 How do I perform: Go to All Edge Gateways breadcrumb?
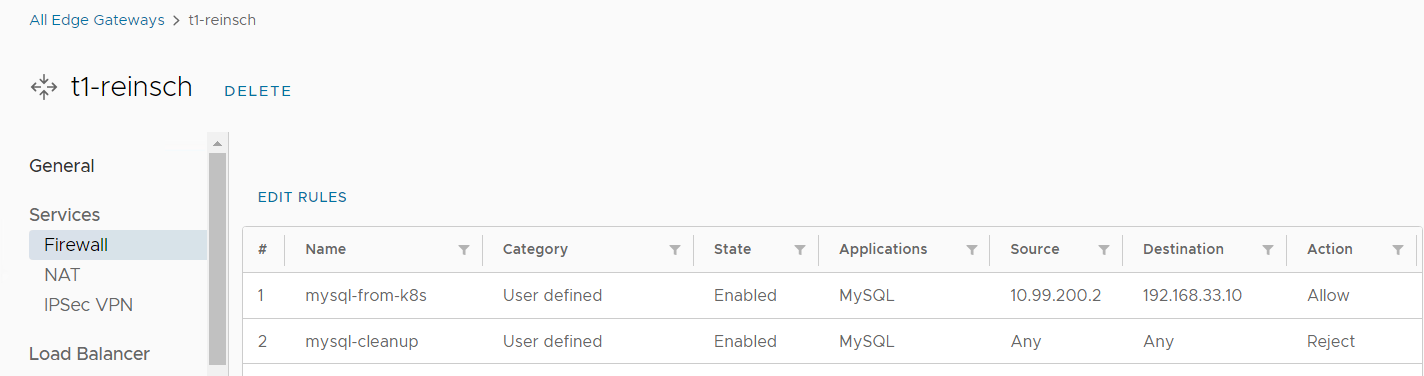[97, 20]
